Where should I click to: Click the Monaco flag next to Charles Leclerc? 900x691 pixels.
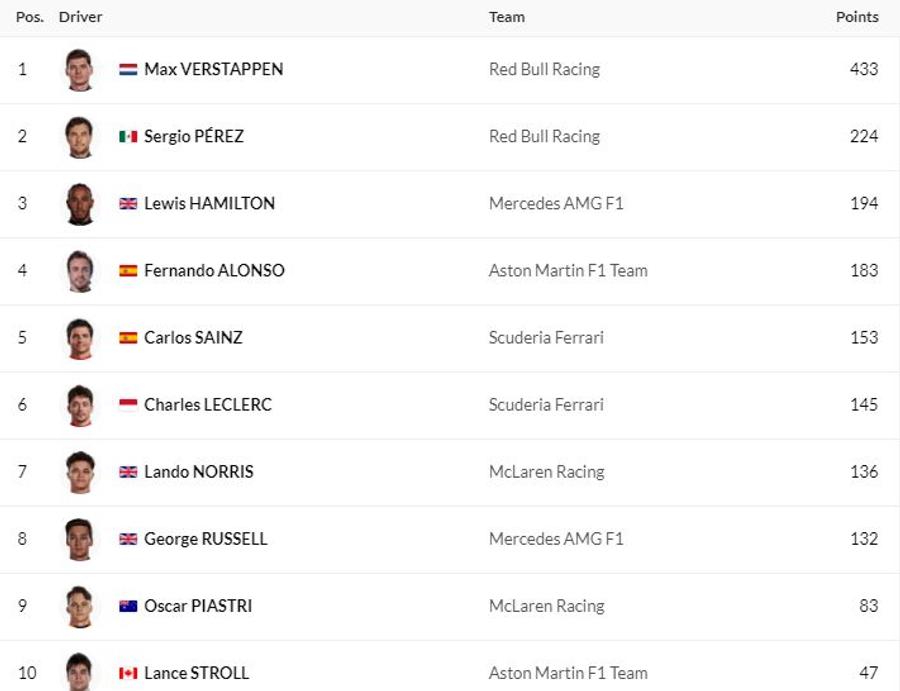tap(128, 405)
